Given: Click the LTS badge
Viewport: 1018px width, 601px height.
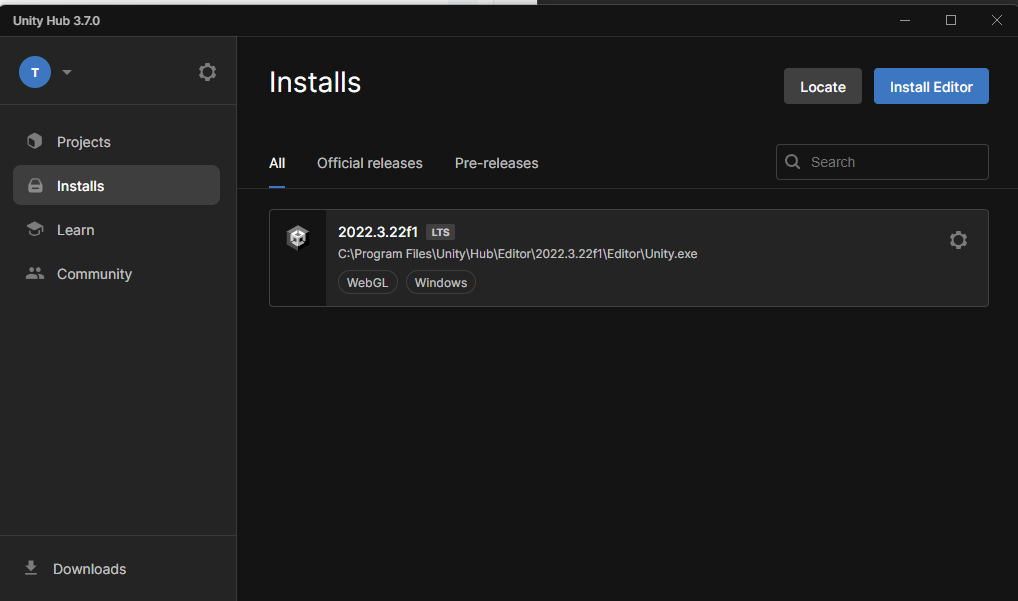Looking at the screenshot, I should pyautogui.click(x=440, y=232).
